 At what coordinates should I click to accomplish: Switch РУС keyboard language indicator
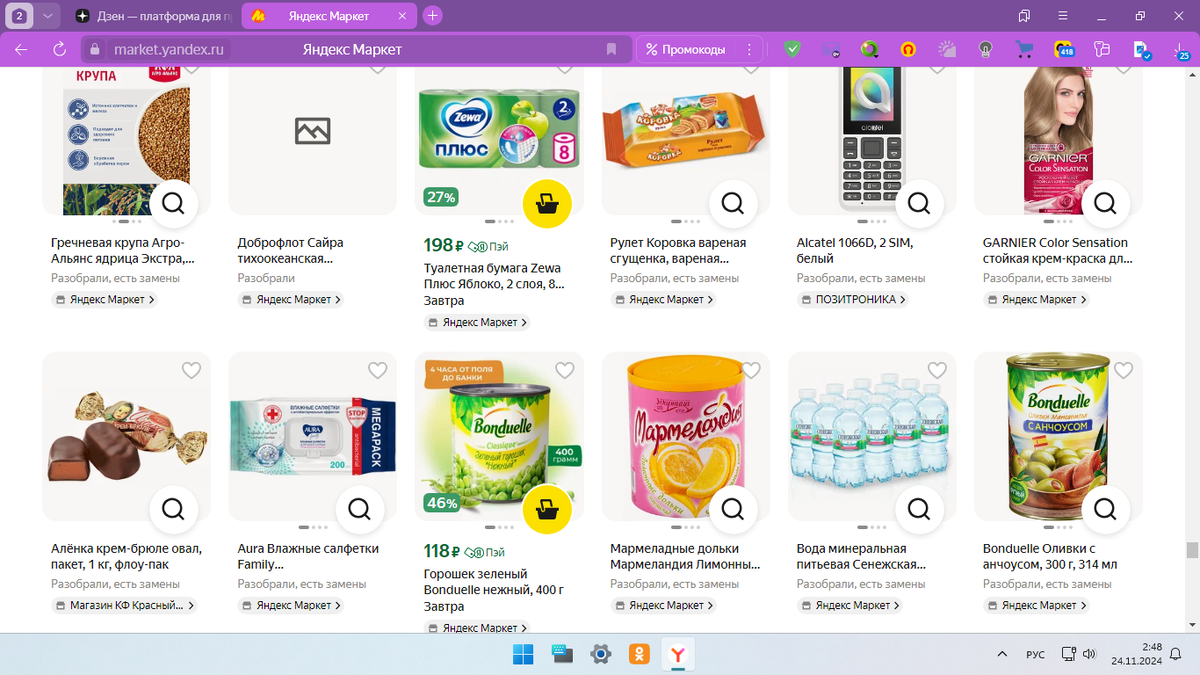pyautogui.click(x=1036, y=654)
